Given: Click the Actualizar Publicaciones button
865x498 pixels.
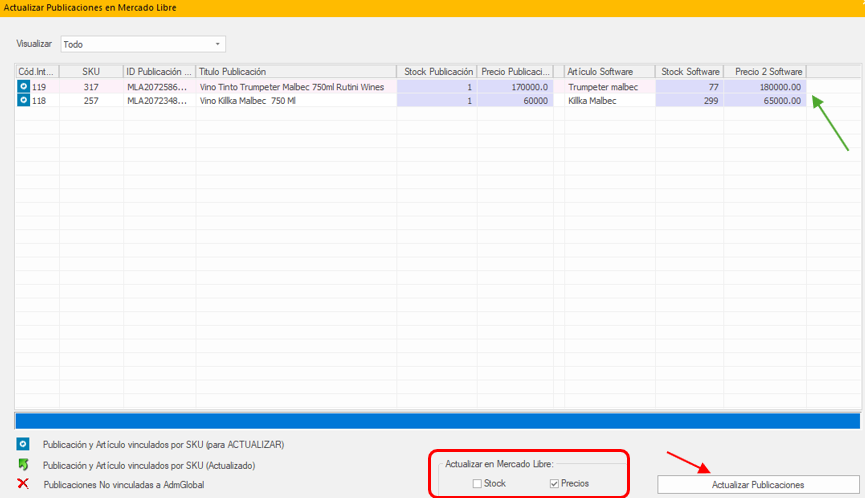Looking at the screenshot, I should [x=758, y=485].
